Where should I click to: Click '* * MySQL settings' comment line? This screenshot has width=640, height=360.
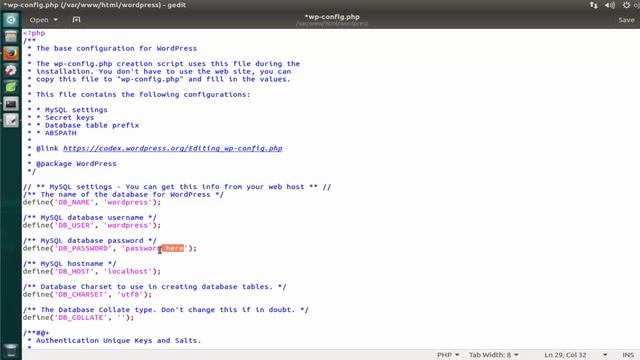coord(67,110)
